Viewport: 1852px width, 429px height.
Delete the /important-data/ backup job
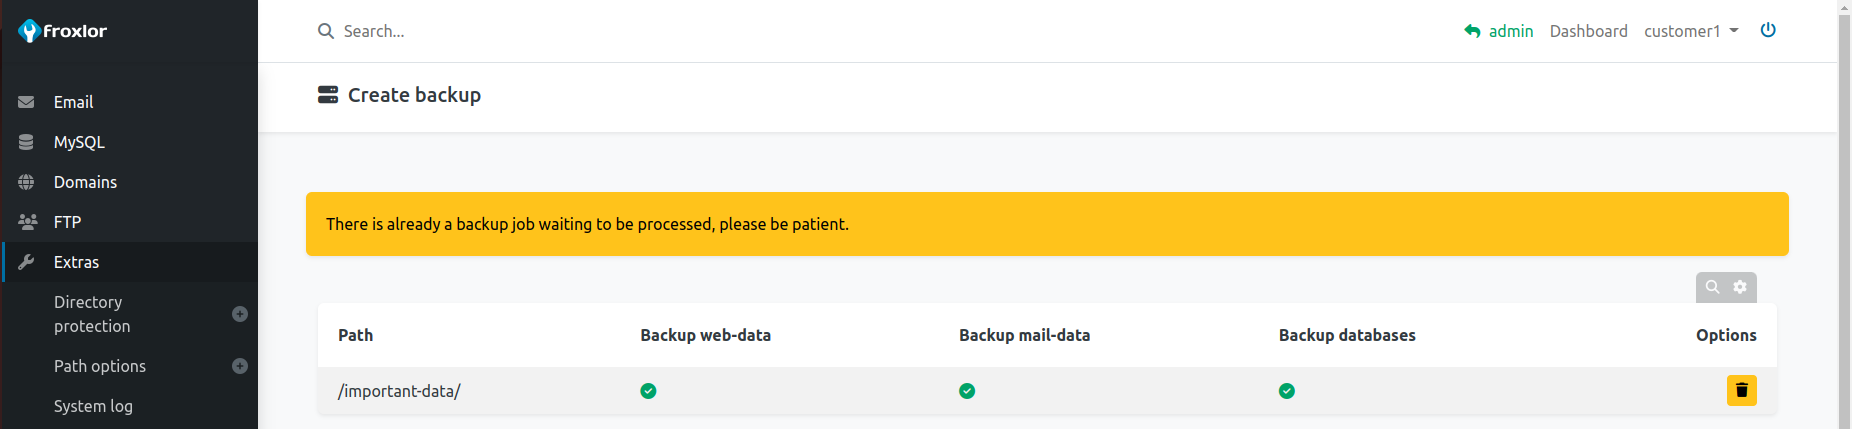click(x=1741, y=390)
